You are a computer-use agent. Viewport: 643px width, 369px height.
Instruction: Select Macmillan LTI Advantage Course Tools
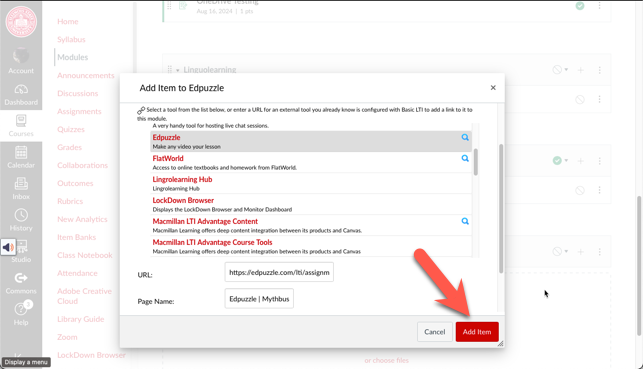(310, 246)
